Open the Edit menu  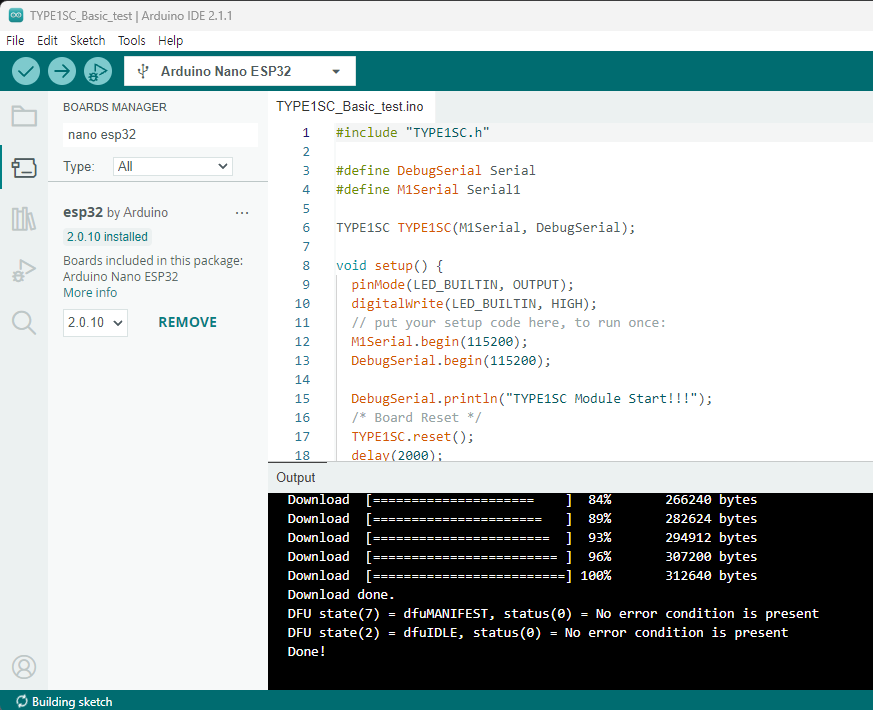click(47, 41)
